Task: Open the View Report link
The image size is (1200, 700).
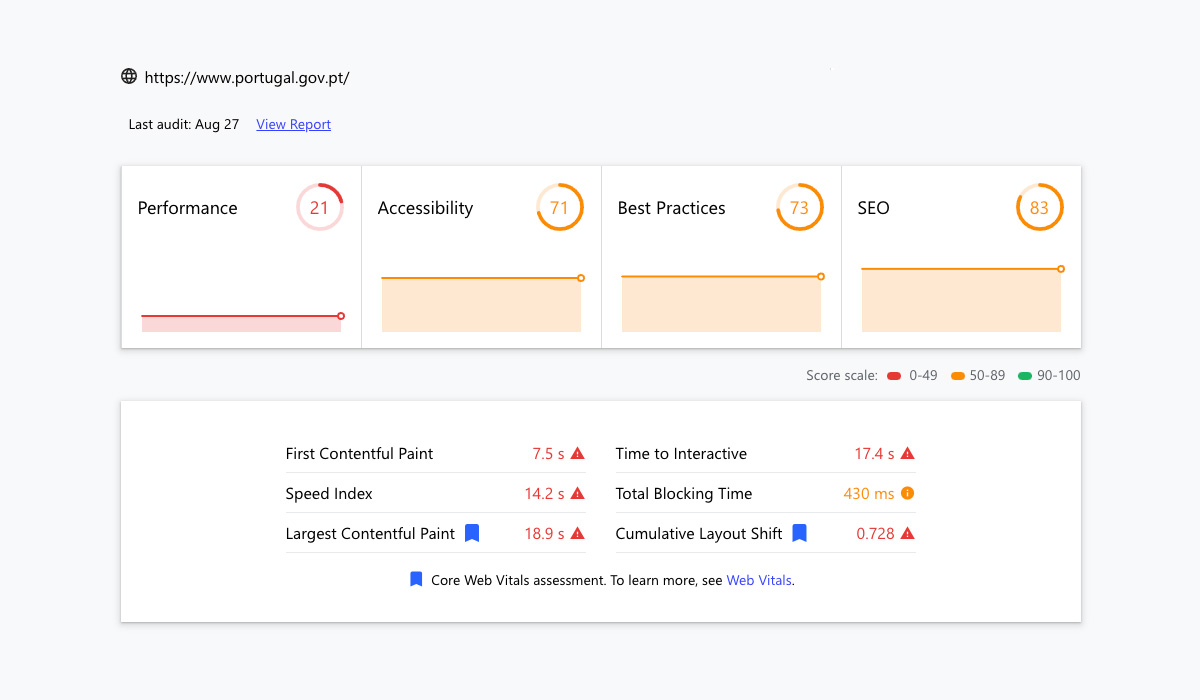Action: (293, 125)
